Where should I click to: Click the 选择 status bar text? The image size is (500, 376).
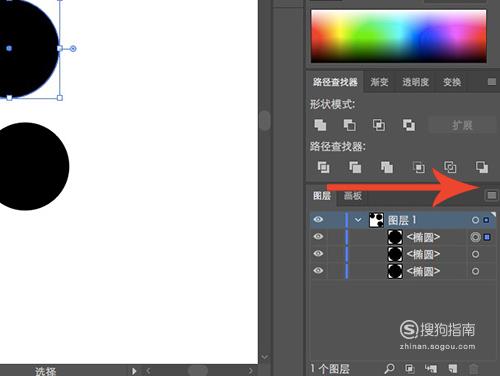tap(46, 371)
